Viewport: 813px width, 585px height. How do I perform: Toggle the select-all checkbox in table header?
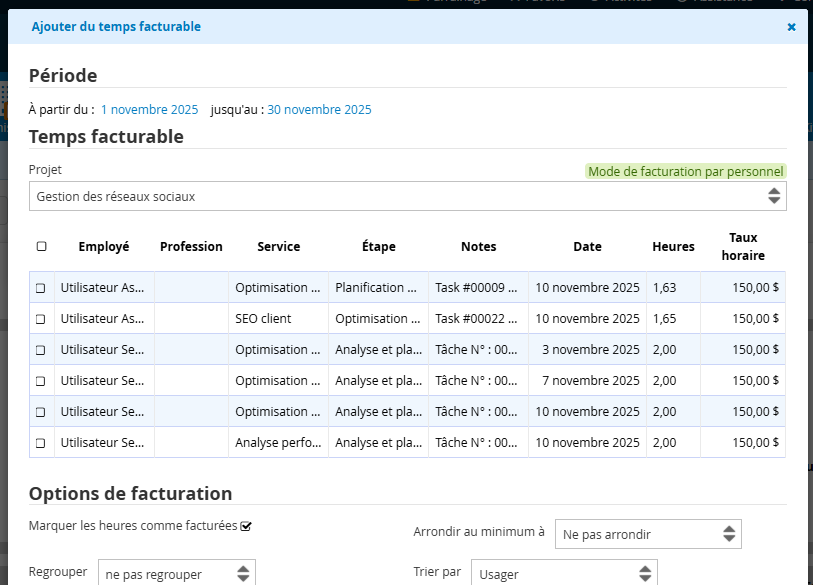click(x=41, y=246)
